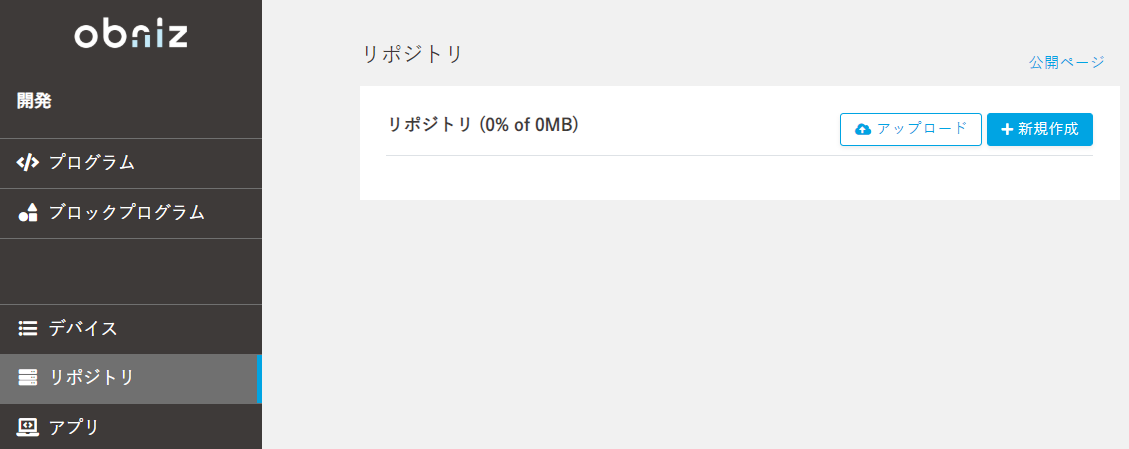Image resolution: width=1129 pixels, height=449 pixels.
Task: Click the cloud upload icon in the アップロード button
Action: (863, 130)
